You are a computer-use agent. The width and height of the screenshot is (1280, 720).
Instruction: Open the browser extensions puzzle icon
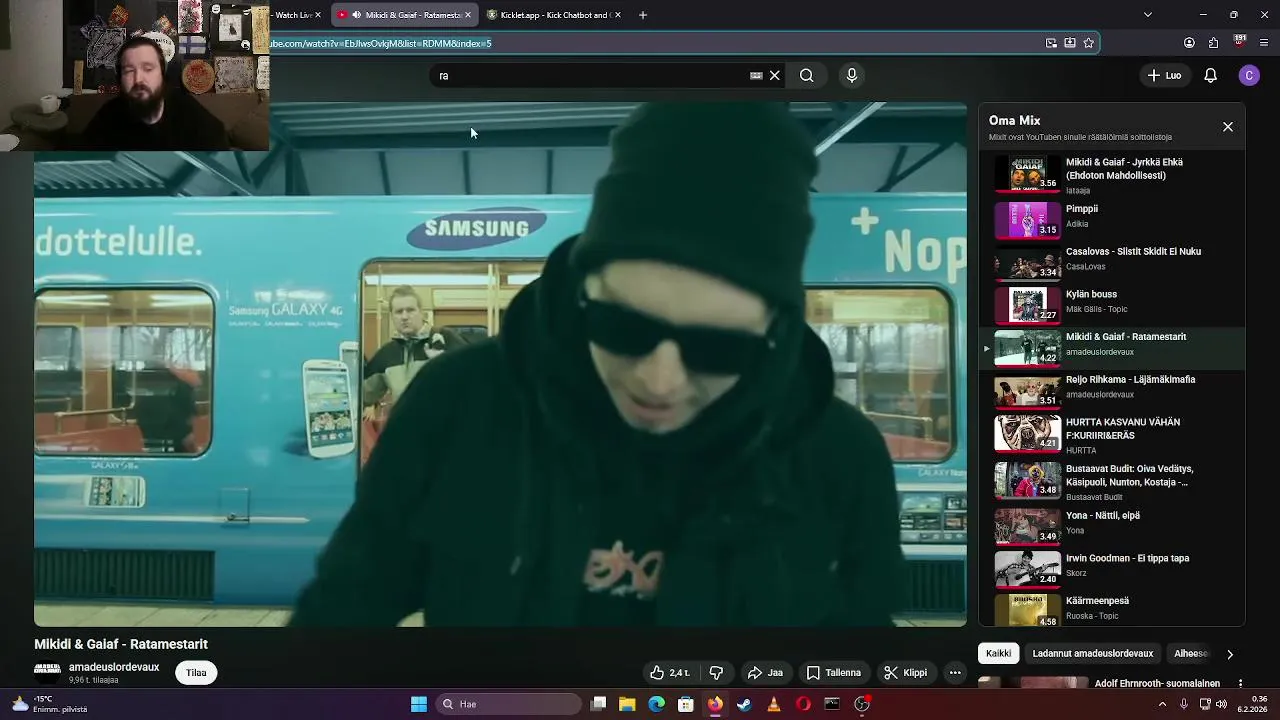coord(1214,43)
